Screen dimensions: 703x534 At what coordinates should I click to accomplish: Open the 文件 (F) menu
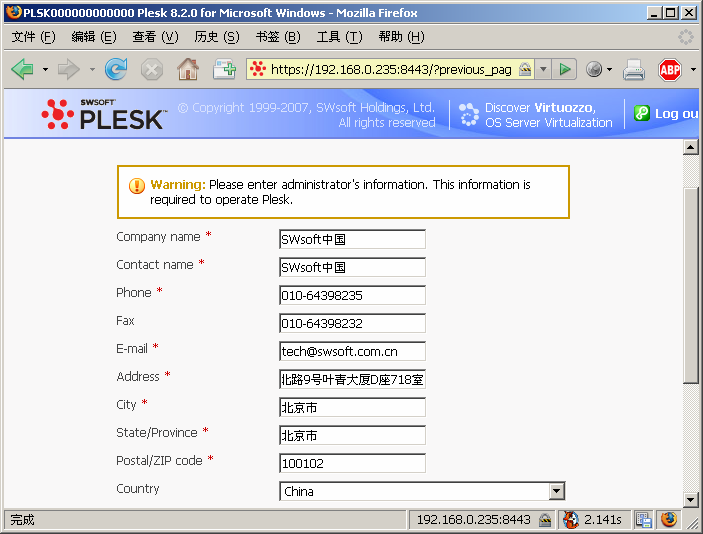34,37
